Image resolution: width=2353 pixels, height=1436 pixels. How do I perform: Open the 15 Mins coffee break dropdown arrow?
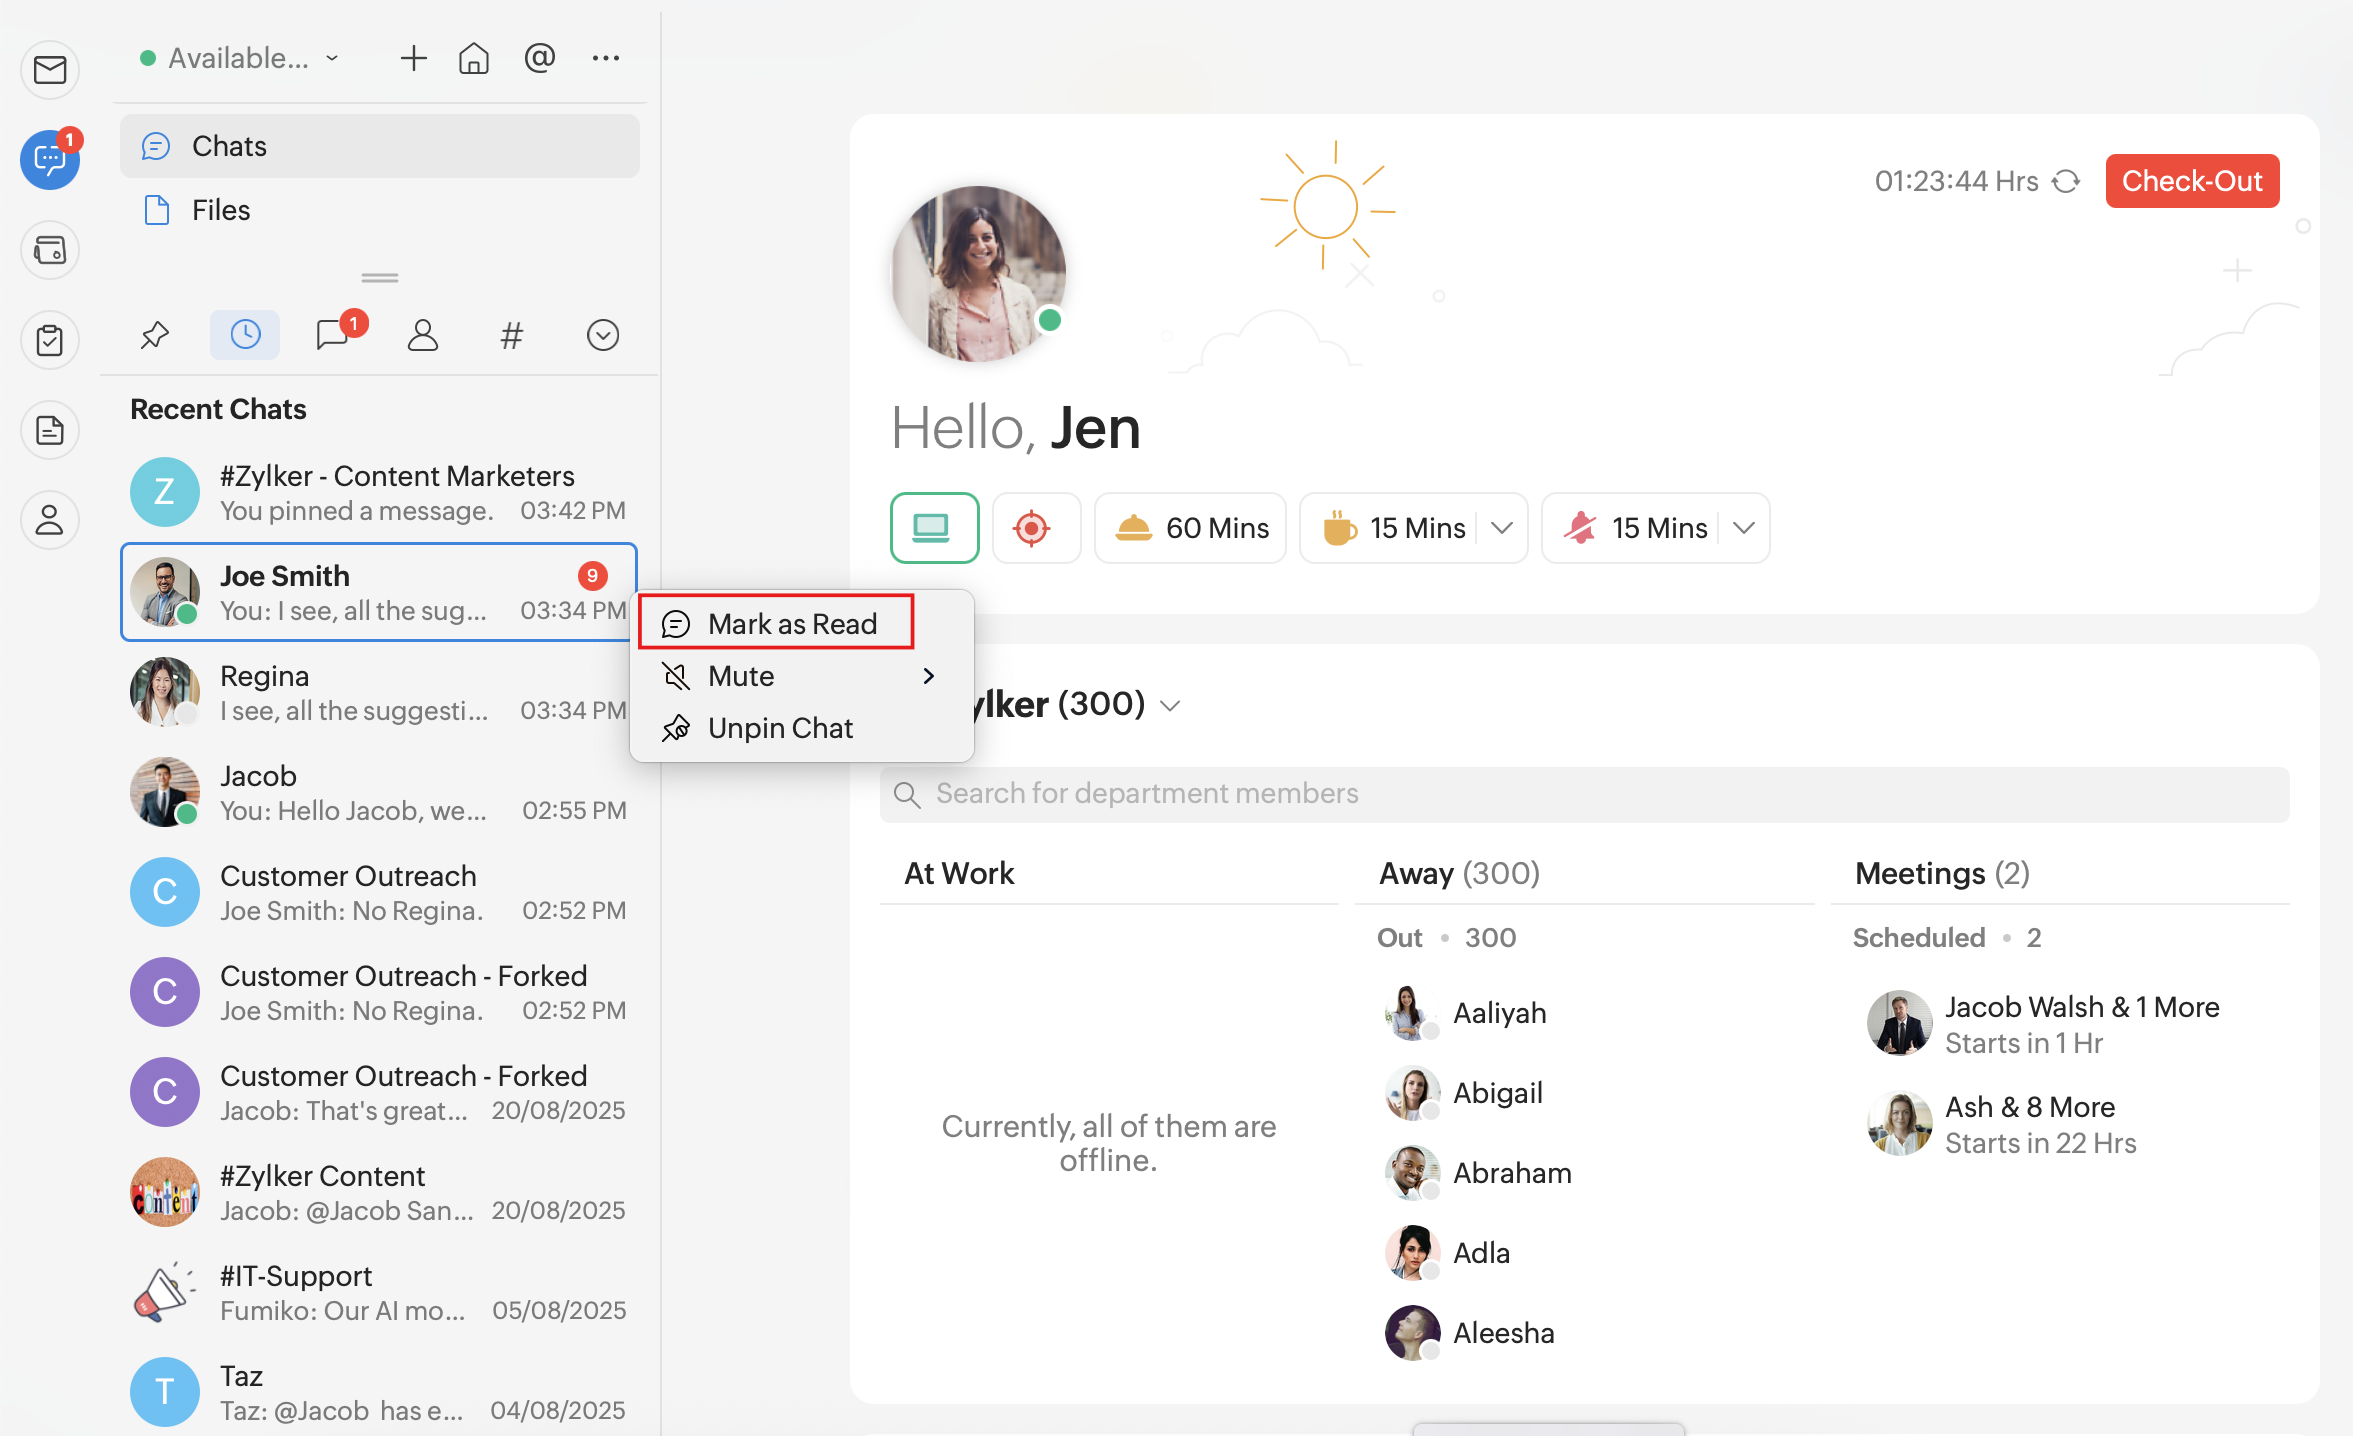pos(1501,528)
